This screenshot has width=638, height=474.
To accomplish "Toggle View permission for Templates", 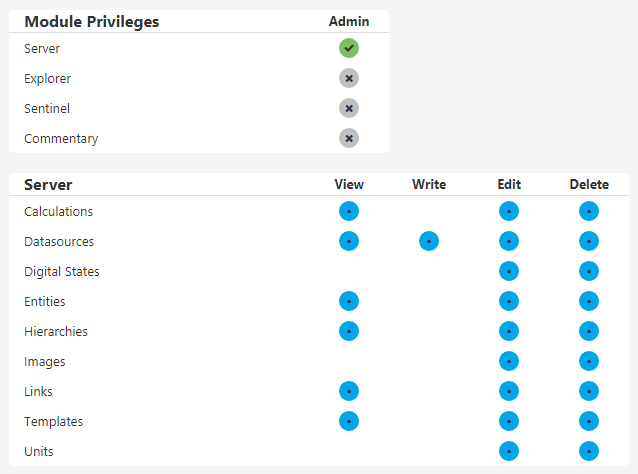I will click(x=349, y=421).
